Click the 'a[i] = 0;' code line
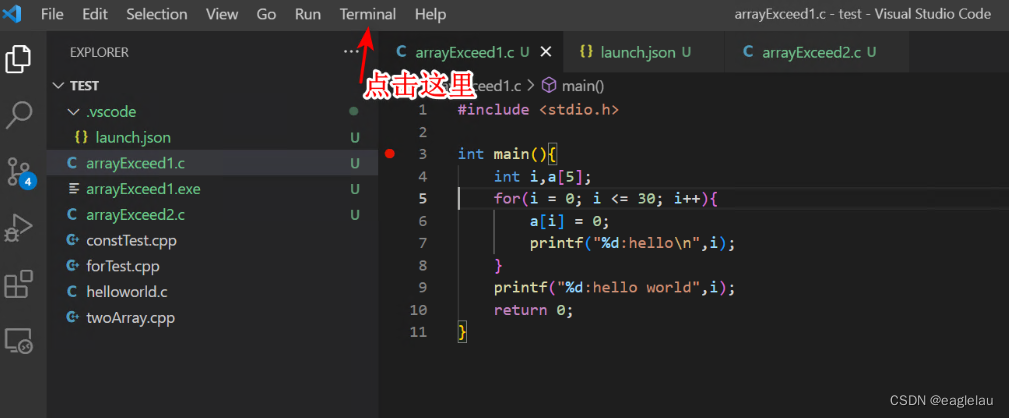Image resolution: width=1009 pixels, height=418 pixels. click(569, 221)
